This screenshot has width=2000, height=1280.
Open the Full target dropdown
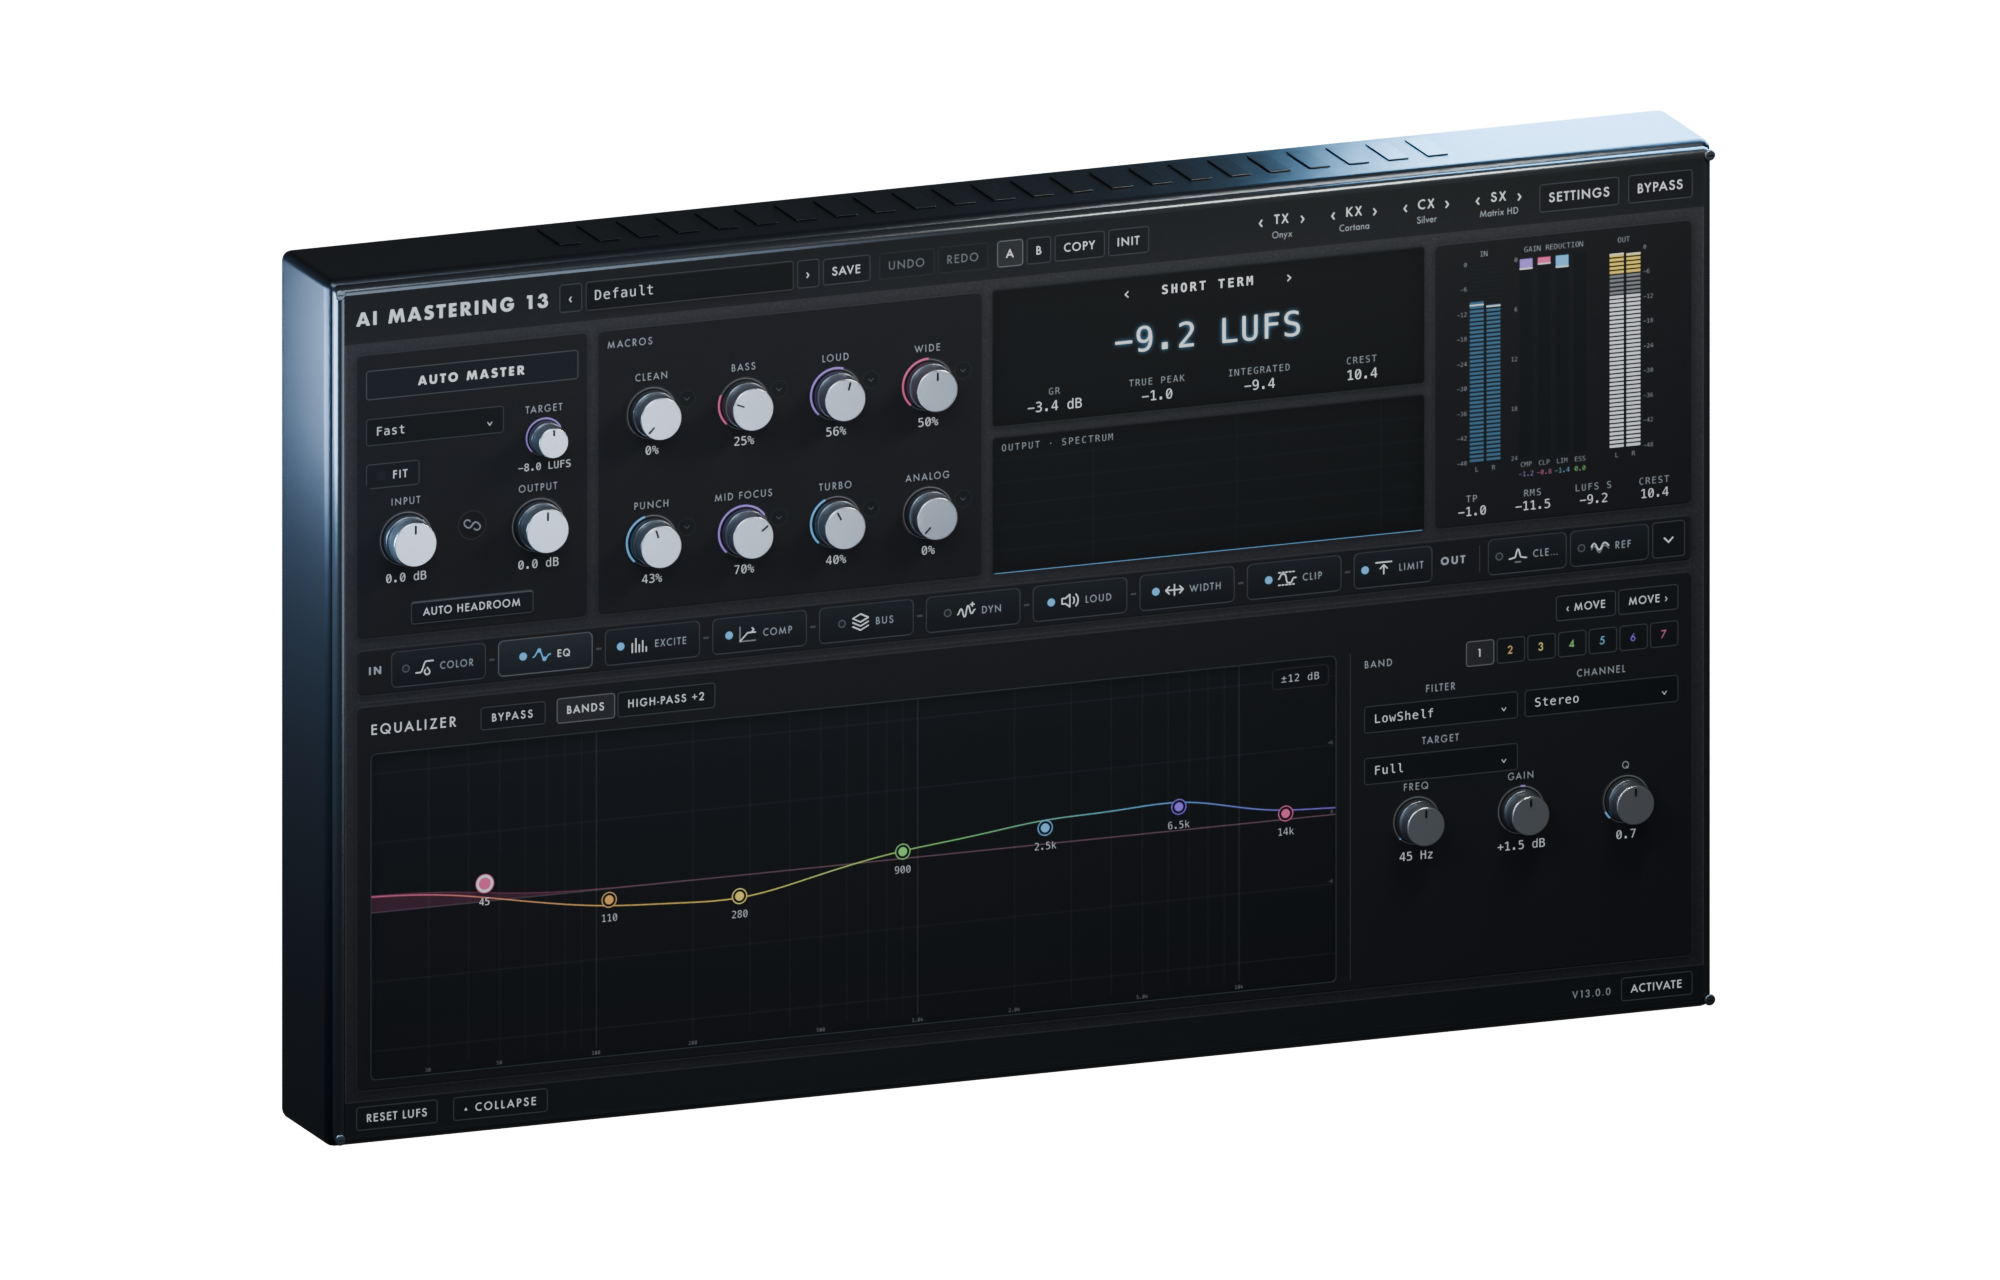[1440, 764]
